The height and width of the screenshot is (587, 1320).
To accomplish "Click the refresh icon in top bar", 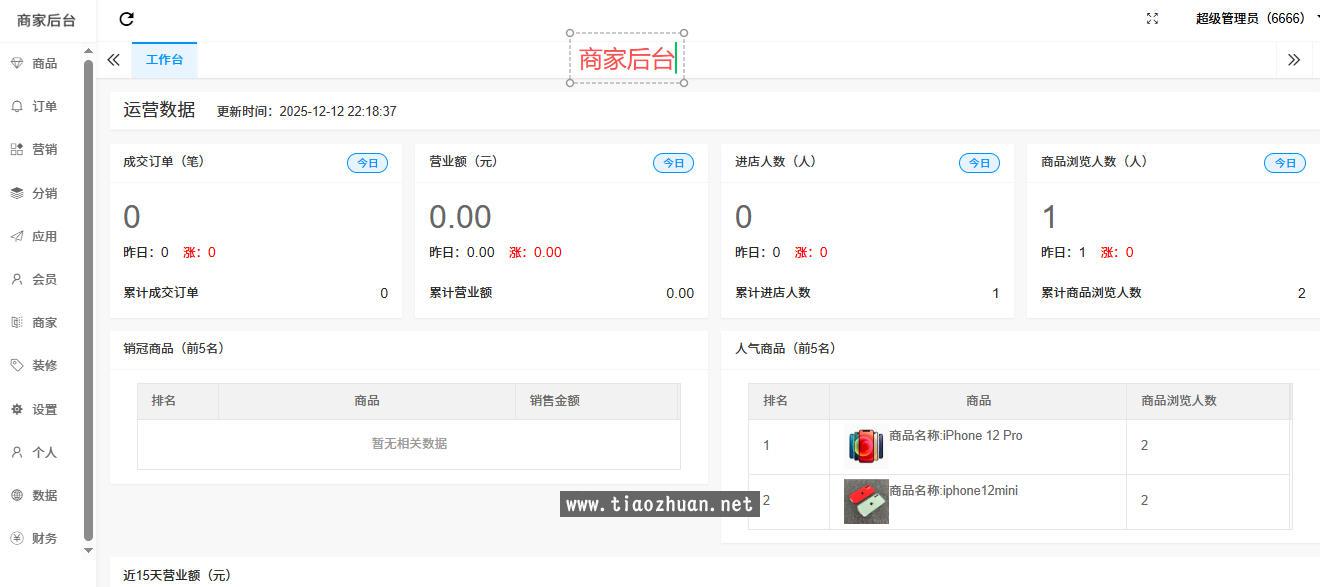I will [x=126, y=19].
